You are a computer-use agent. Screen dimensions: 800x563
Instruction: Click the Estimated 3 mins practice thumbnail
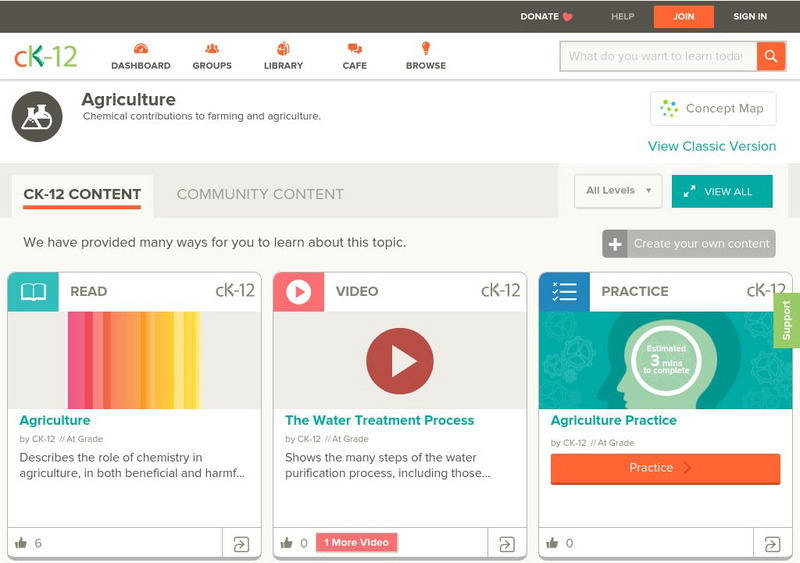[x=666, y=360]
